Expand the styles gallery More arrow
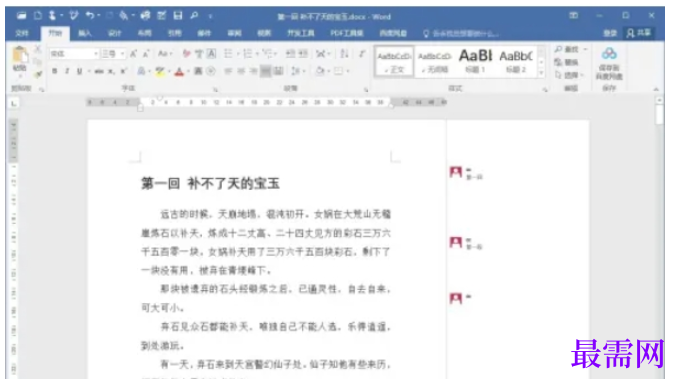683x385 pixels. point(541,74)
